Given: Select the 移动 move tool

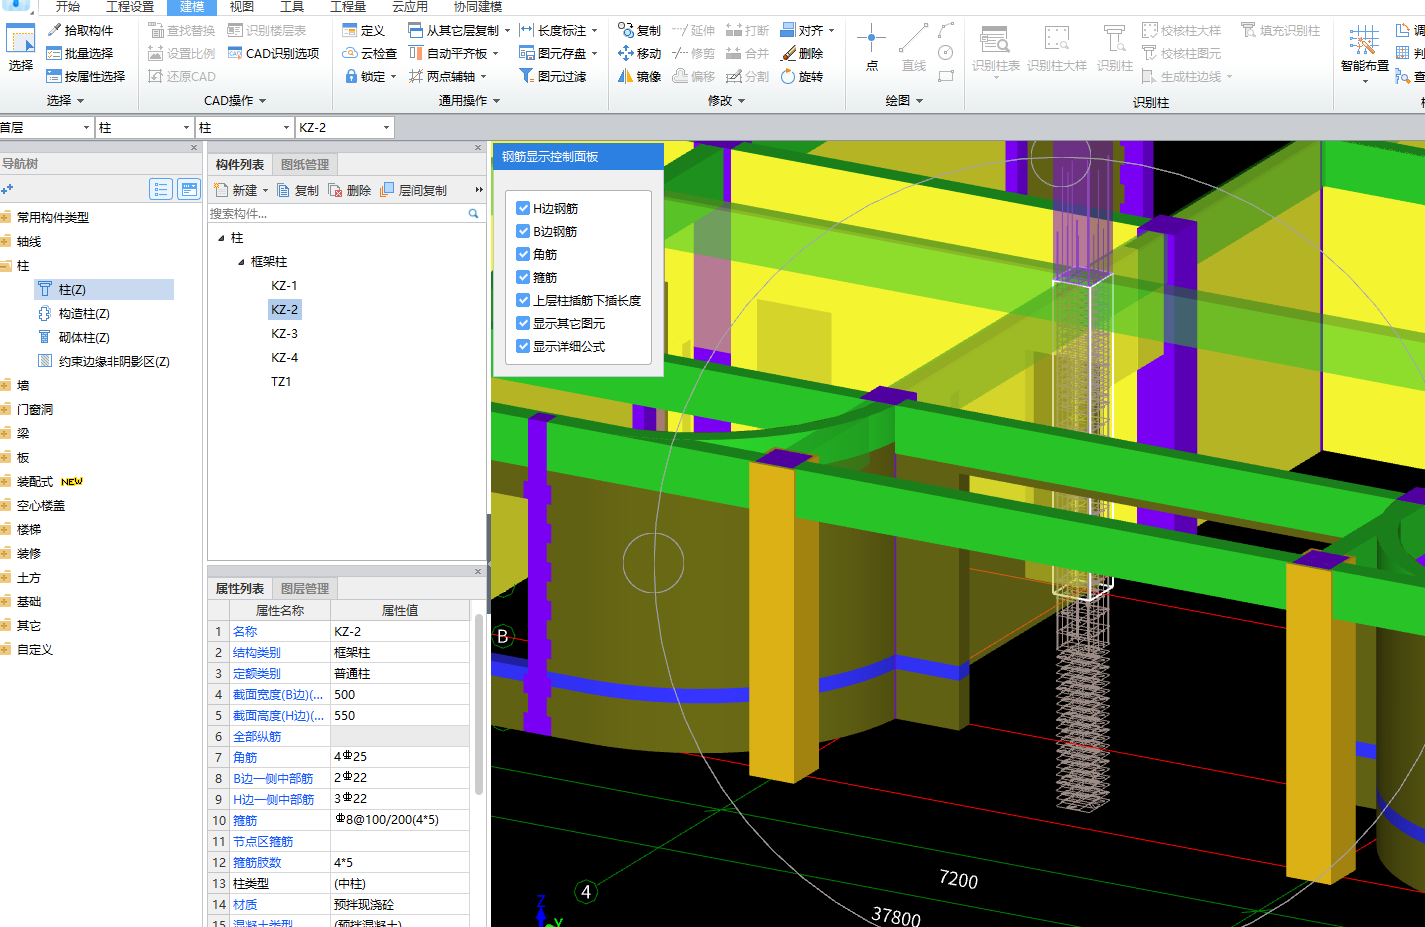Looking at the screenshot, I should click(x=639, y=53).
